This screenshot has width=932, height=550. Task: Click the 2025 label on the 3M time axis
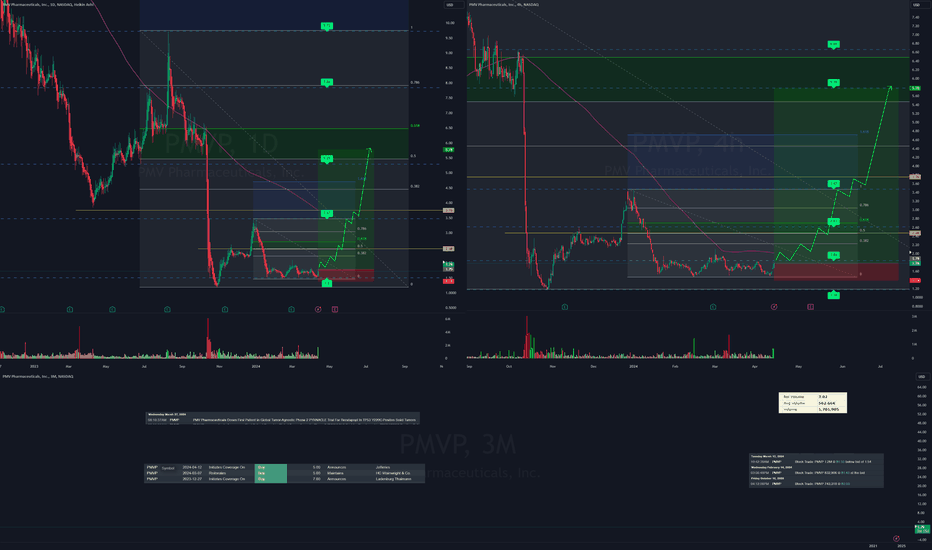coord(901,546)
